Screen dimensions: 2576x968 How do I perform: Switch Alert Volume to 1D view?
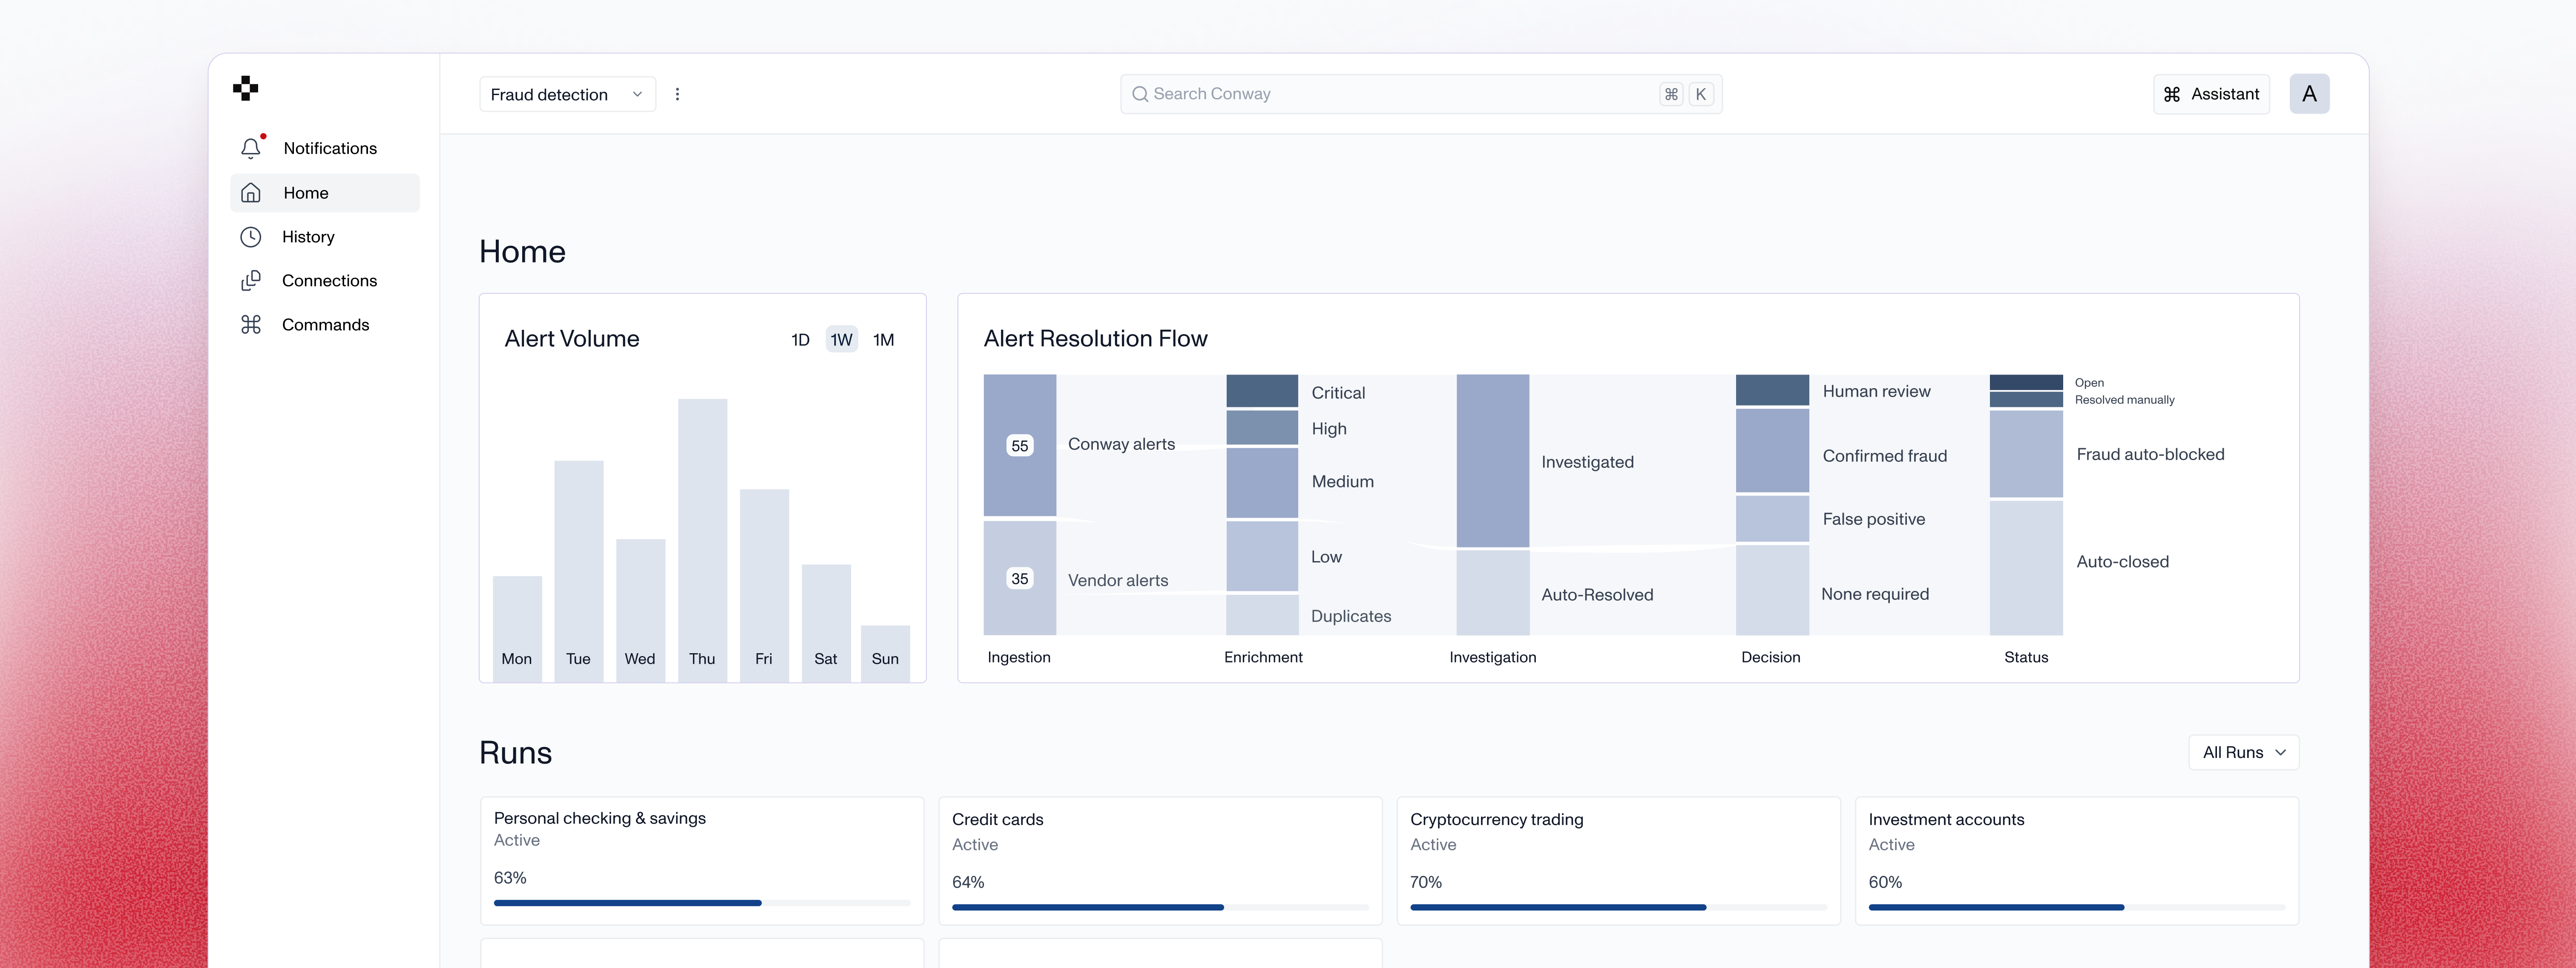(x=800, y=339)
